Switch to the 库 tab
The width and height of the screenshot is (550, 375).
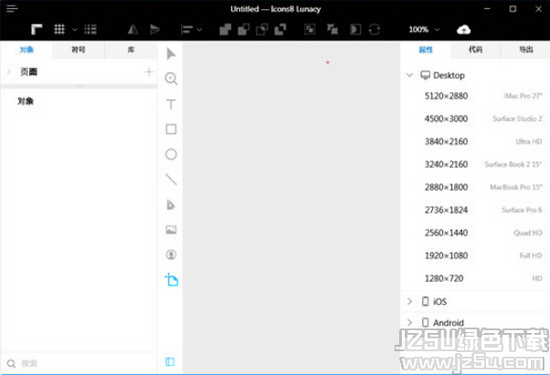(131, 49)
